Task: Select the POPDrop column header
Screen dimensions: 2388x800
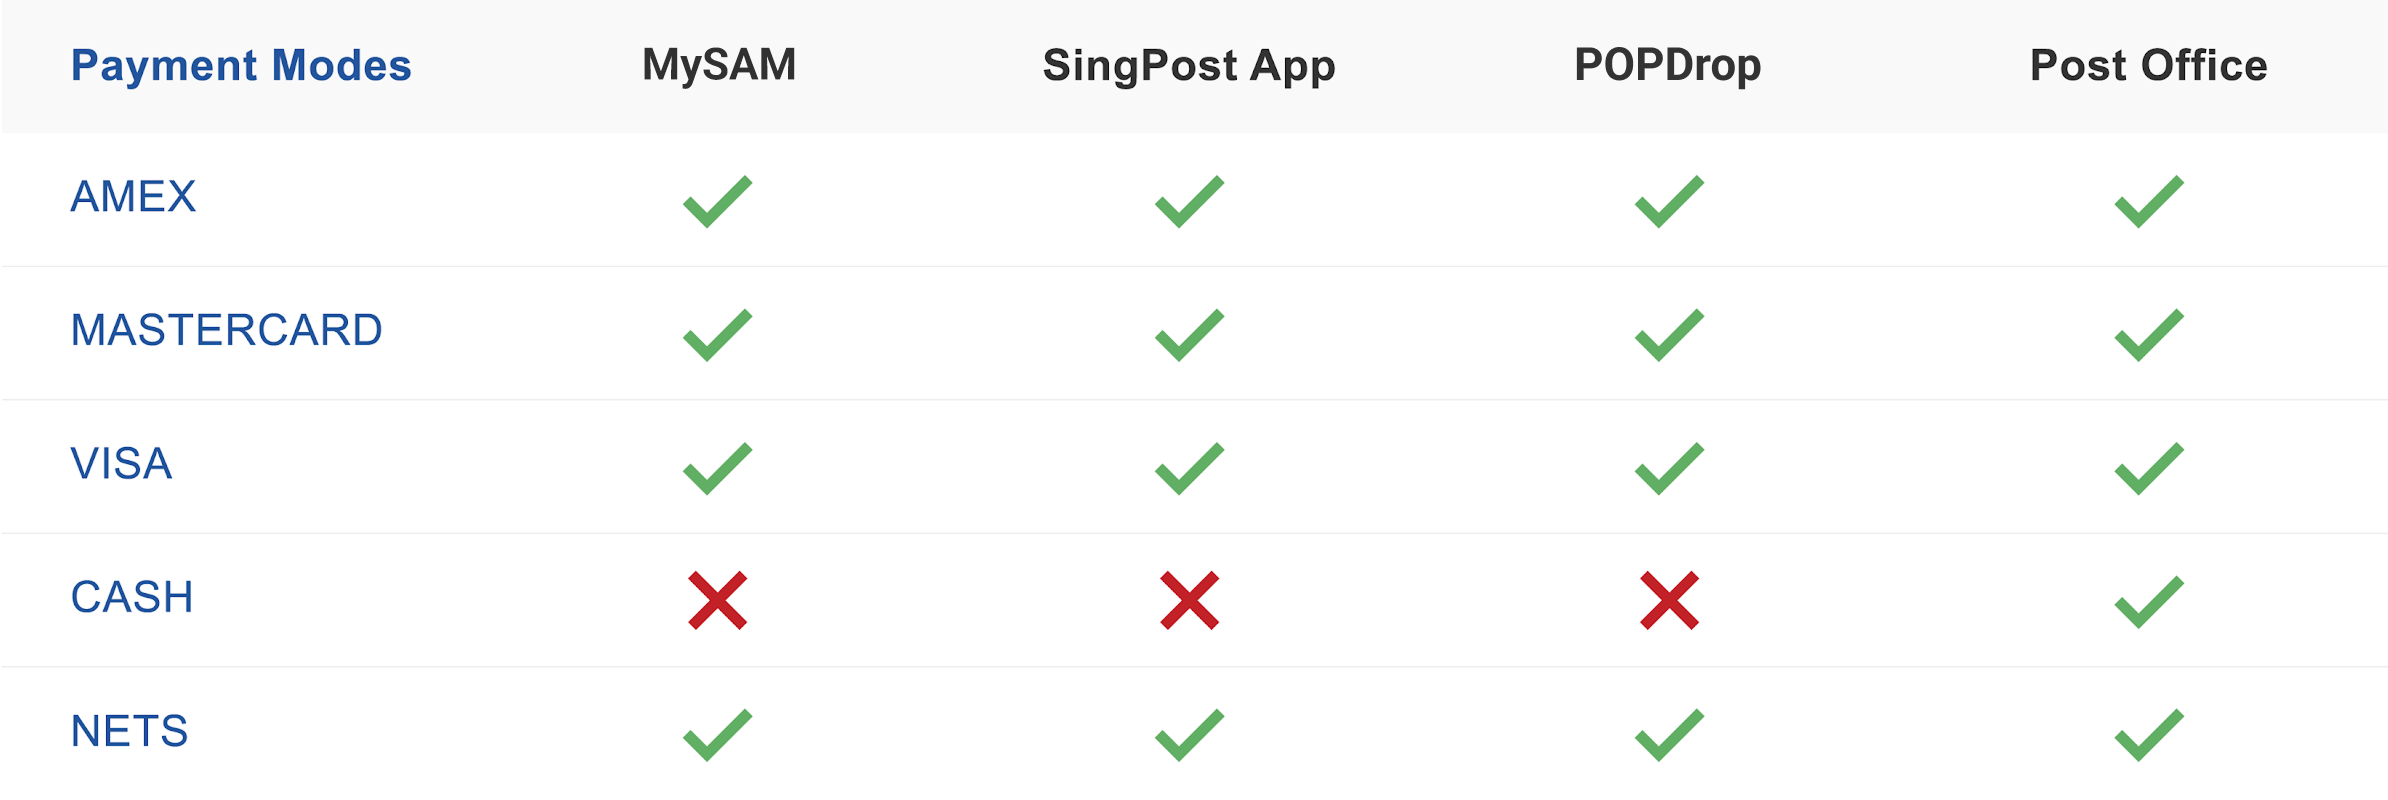Action: pos(1667,66)
